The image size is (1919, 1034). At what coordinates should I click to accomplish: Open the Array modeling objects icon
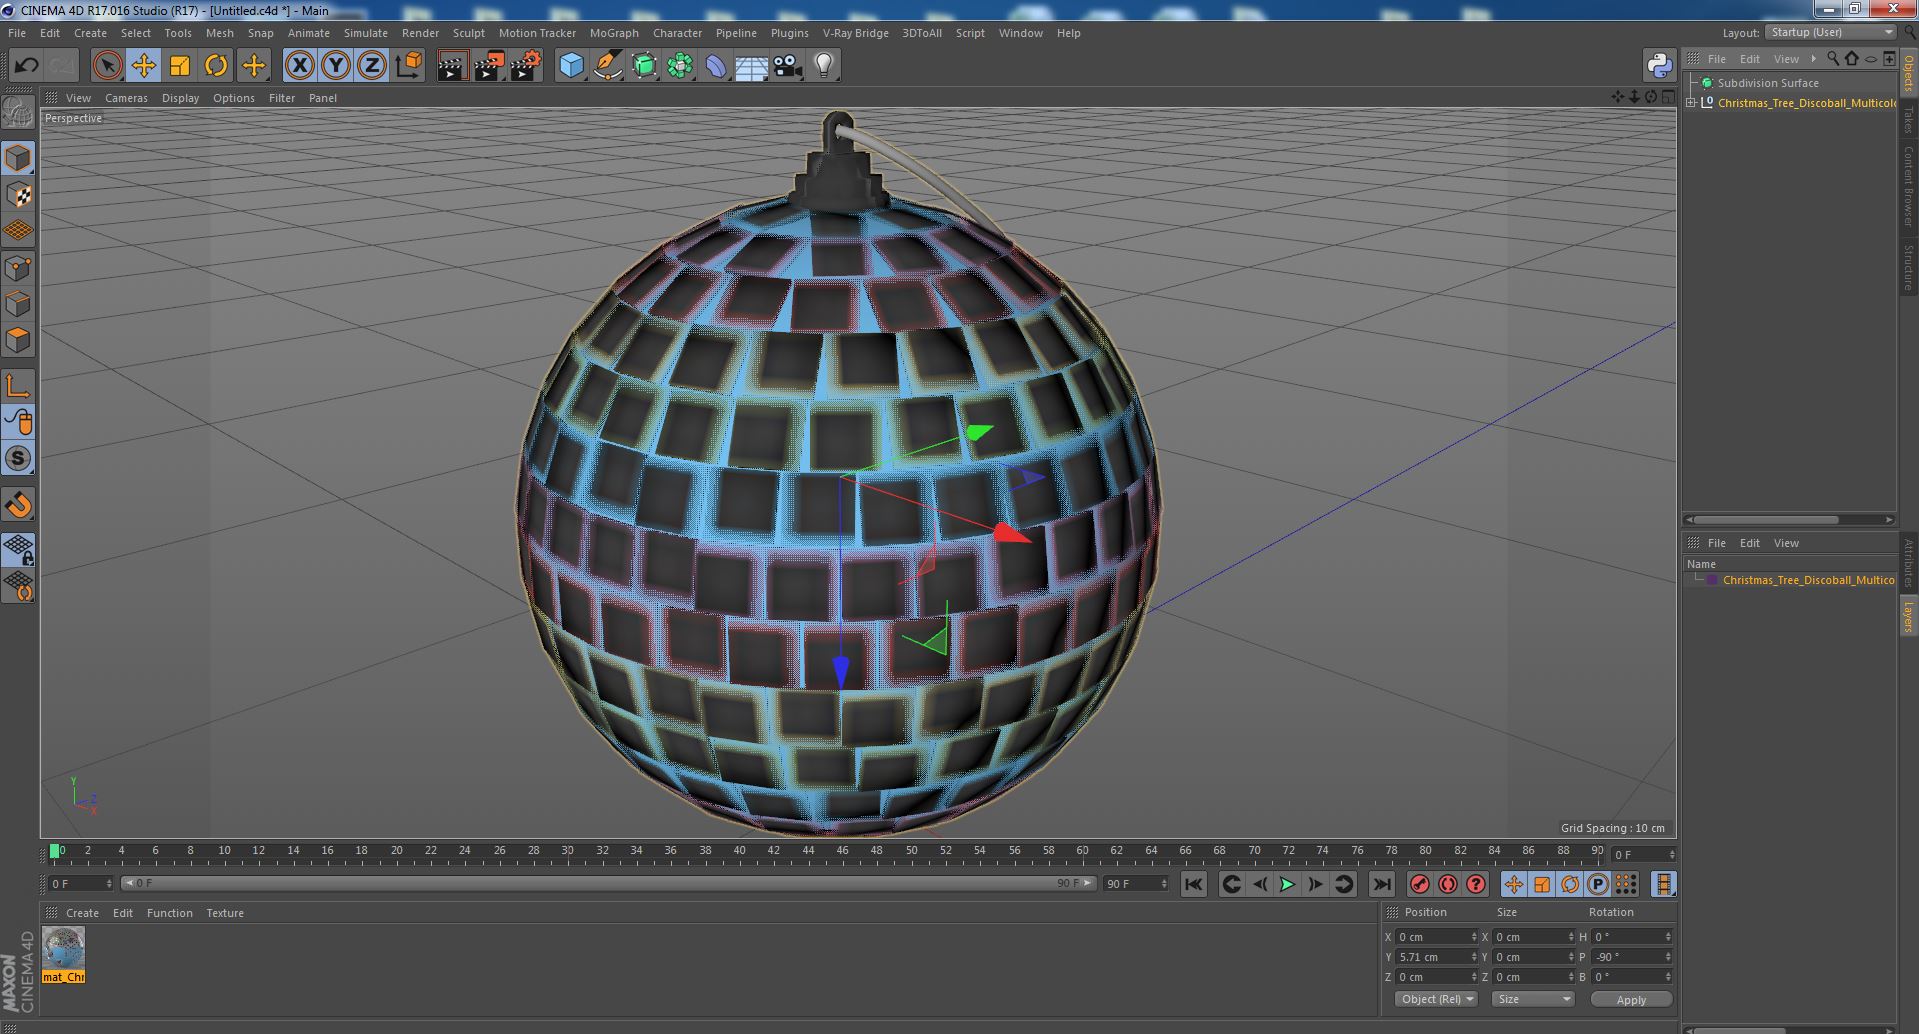(x=680, y=66)
